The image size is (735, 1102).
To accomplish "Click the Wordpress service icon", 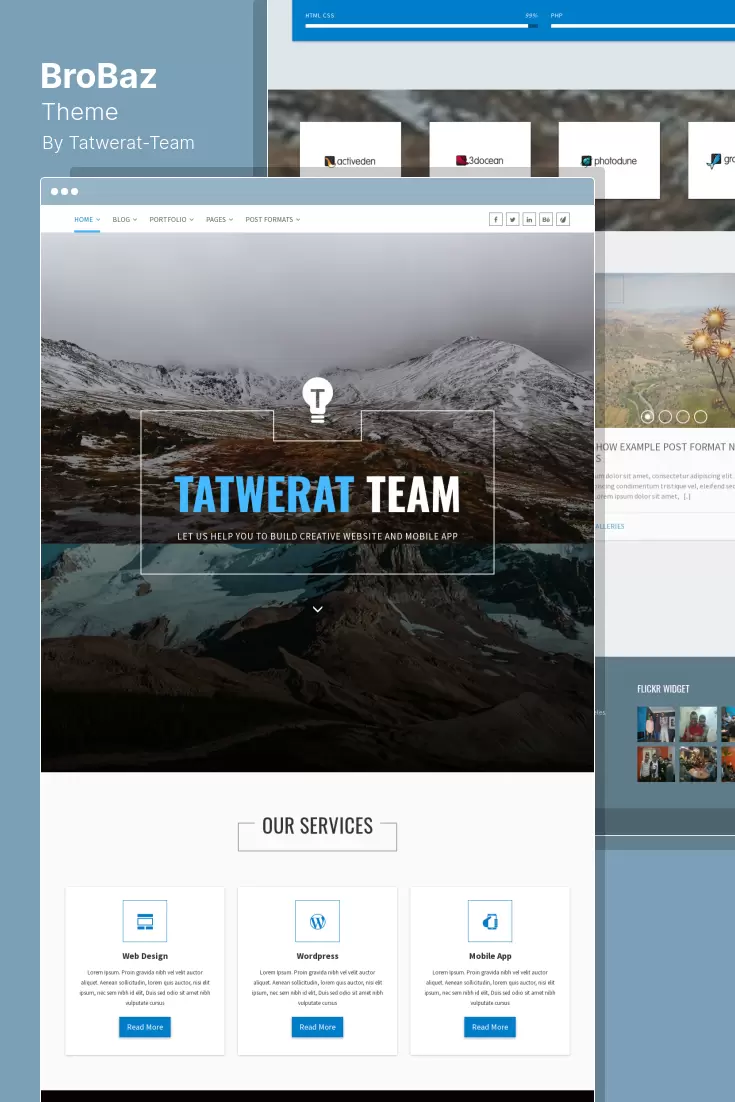I will [x=318, y=921].
